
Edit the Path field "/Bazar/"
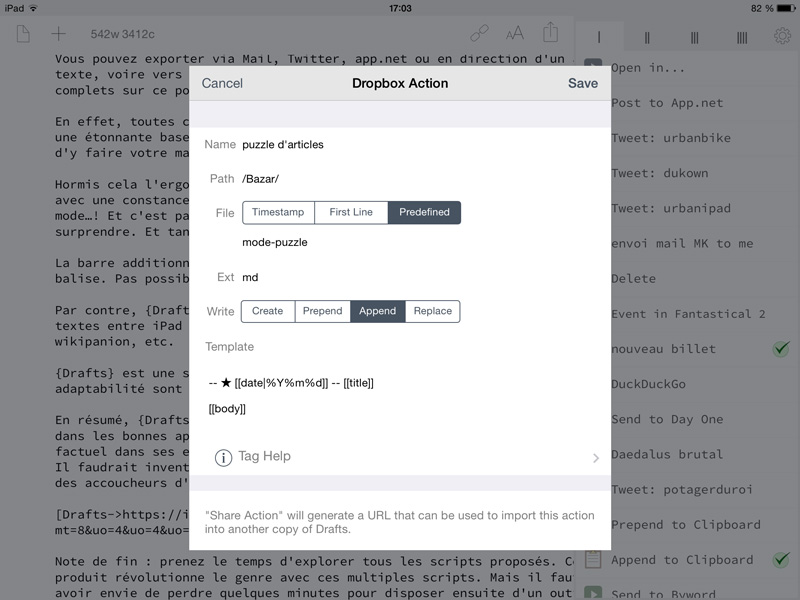coord(260,179)
